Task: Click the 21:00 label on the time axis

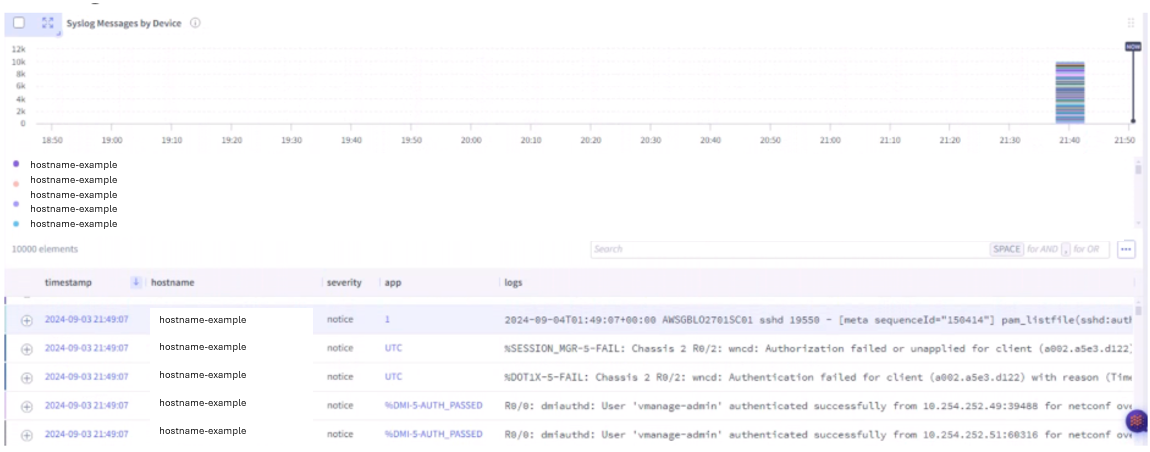Action: coord(830,139)
